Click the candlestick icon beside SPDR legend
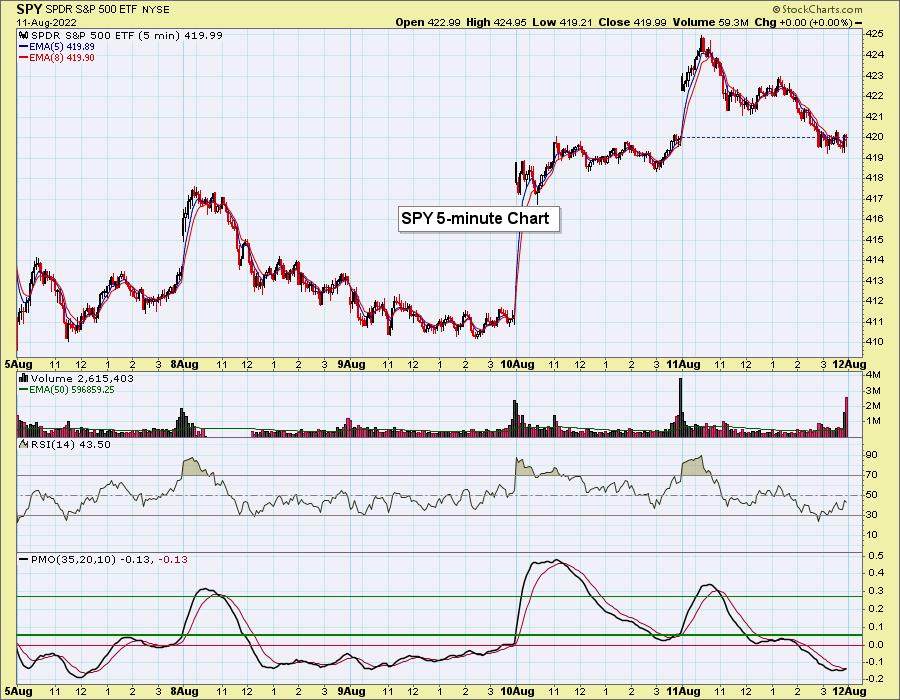This screenshot has width=900, height=700. pyautogui.click(x=24, y=36)
